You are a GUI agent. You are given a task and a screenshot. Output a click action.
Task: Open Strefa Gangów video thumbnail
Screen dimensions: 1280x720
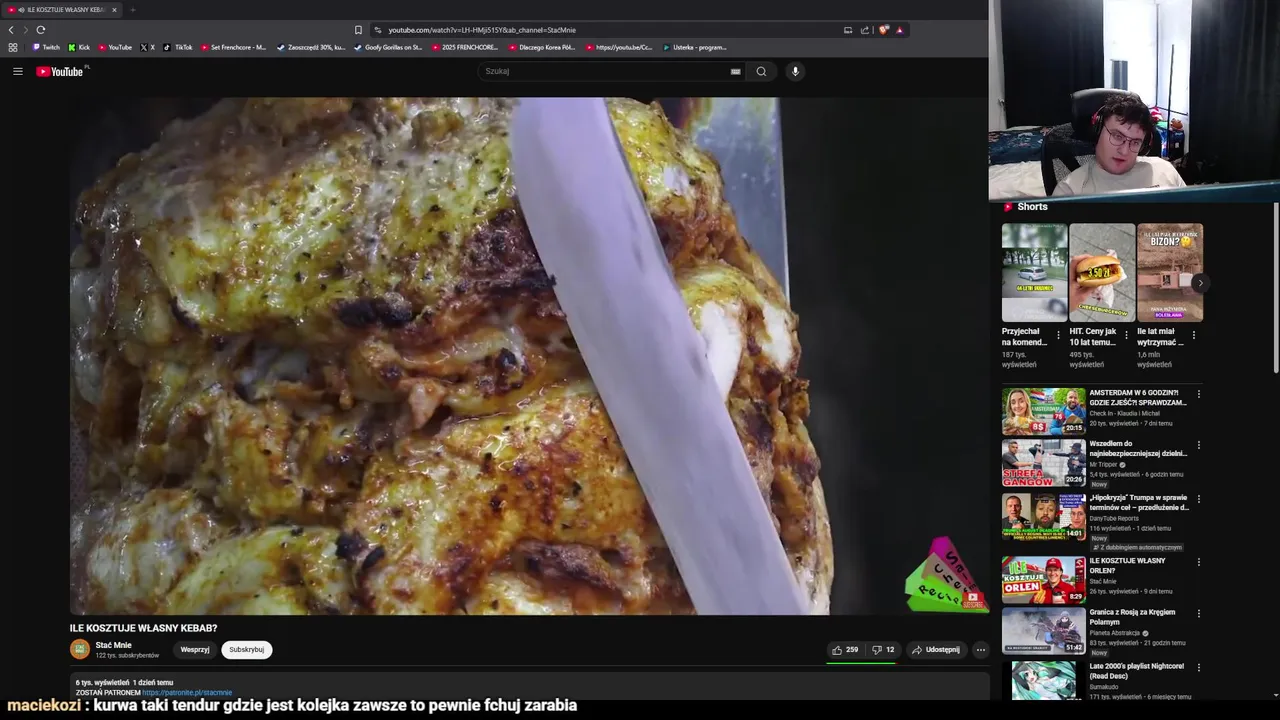point(1044,463)
